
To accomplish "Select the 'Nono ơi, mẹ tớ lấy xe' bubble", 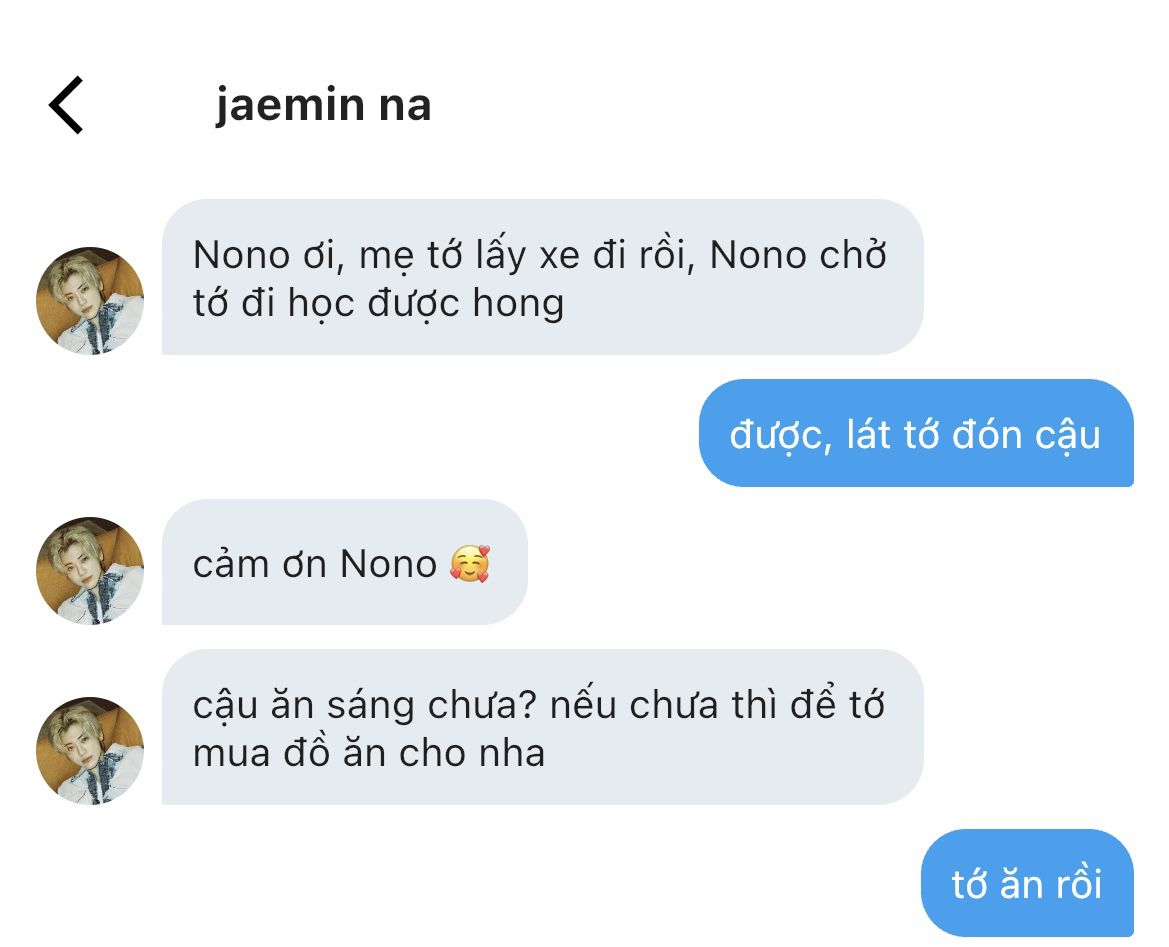I will click(x=543, y=277).
